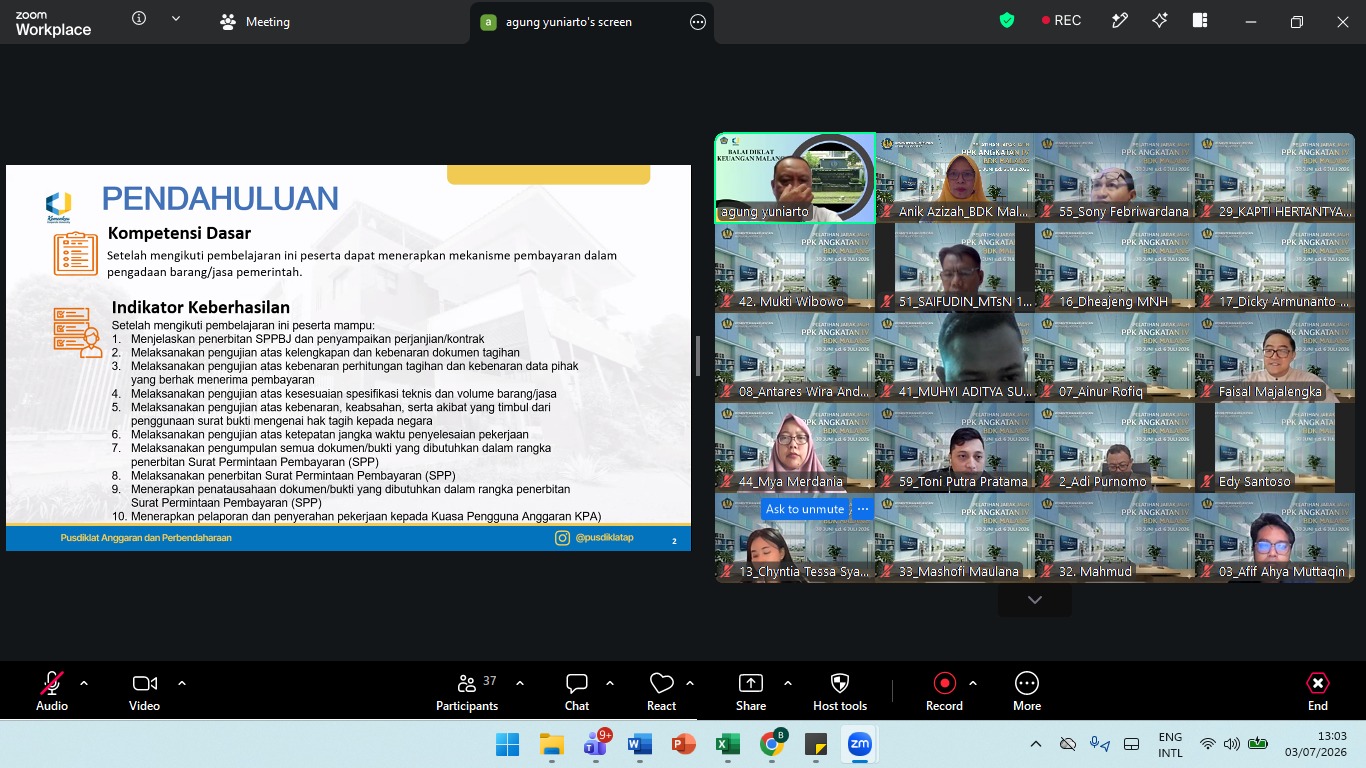
Task: Open Host tools
Action: 840,691
